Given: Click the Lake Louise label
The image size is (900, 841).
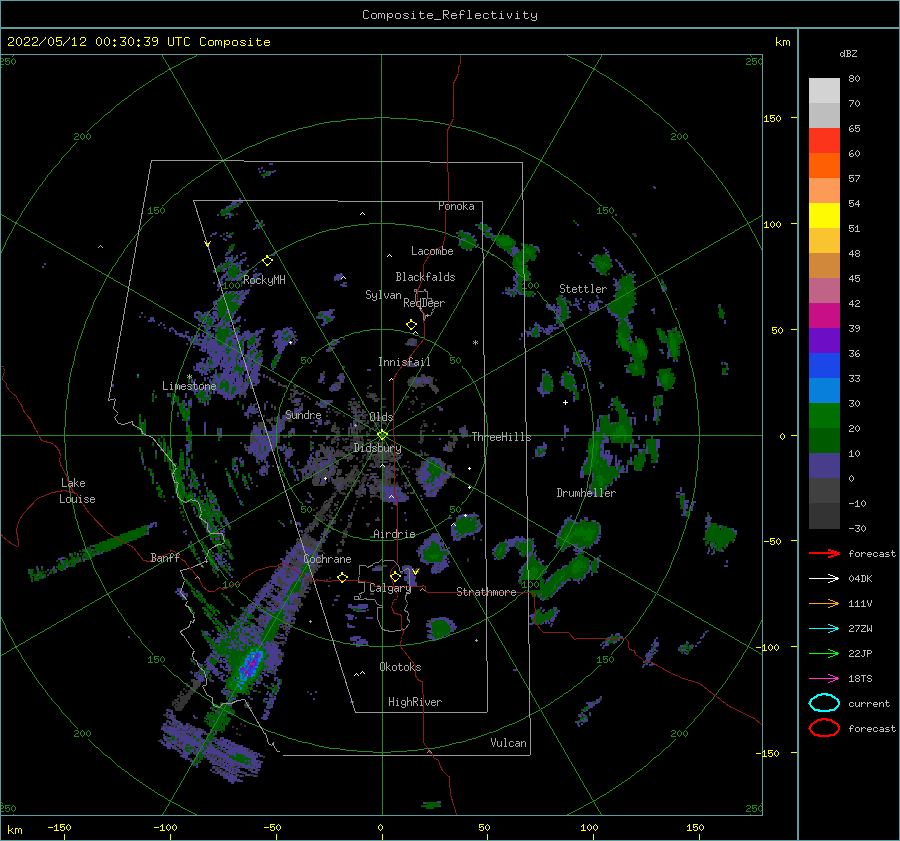Looking at the screenshot, I should point(77,491).
